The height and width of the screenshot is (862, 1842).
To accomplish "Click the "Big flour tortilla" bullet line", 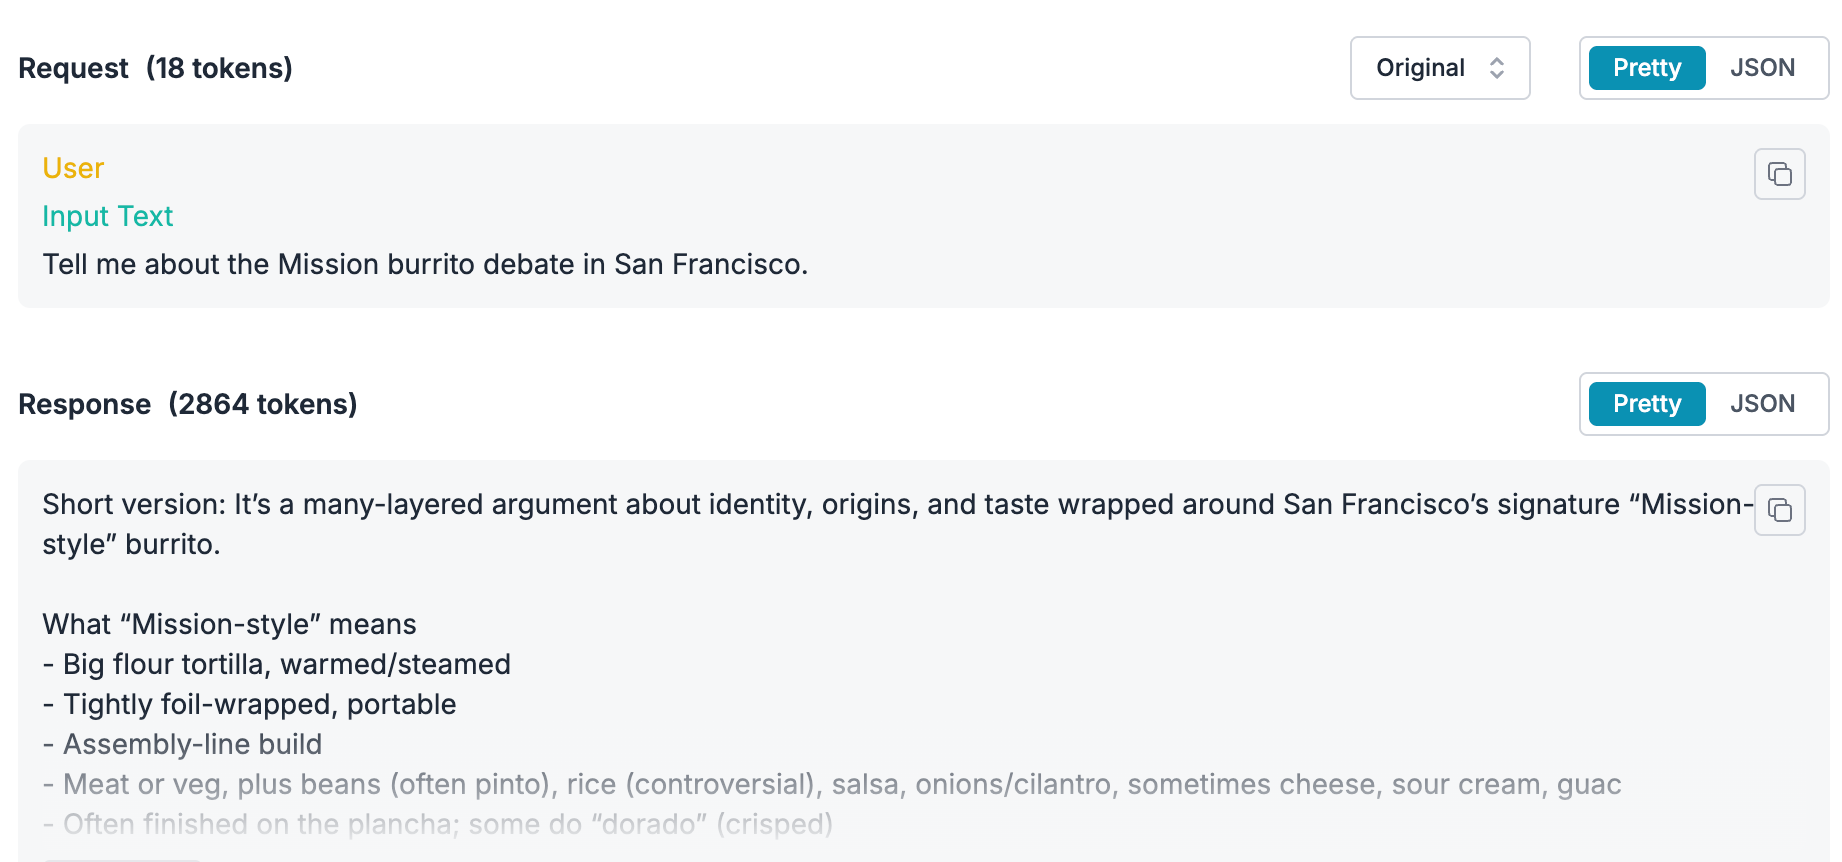I will point(277,664).
